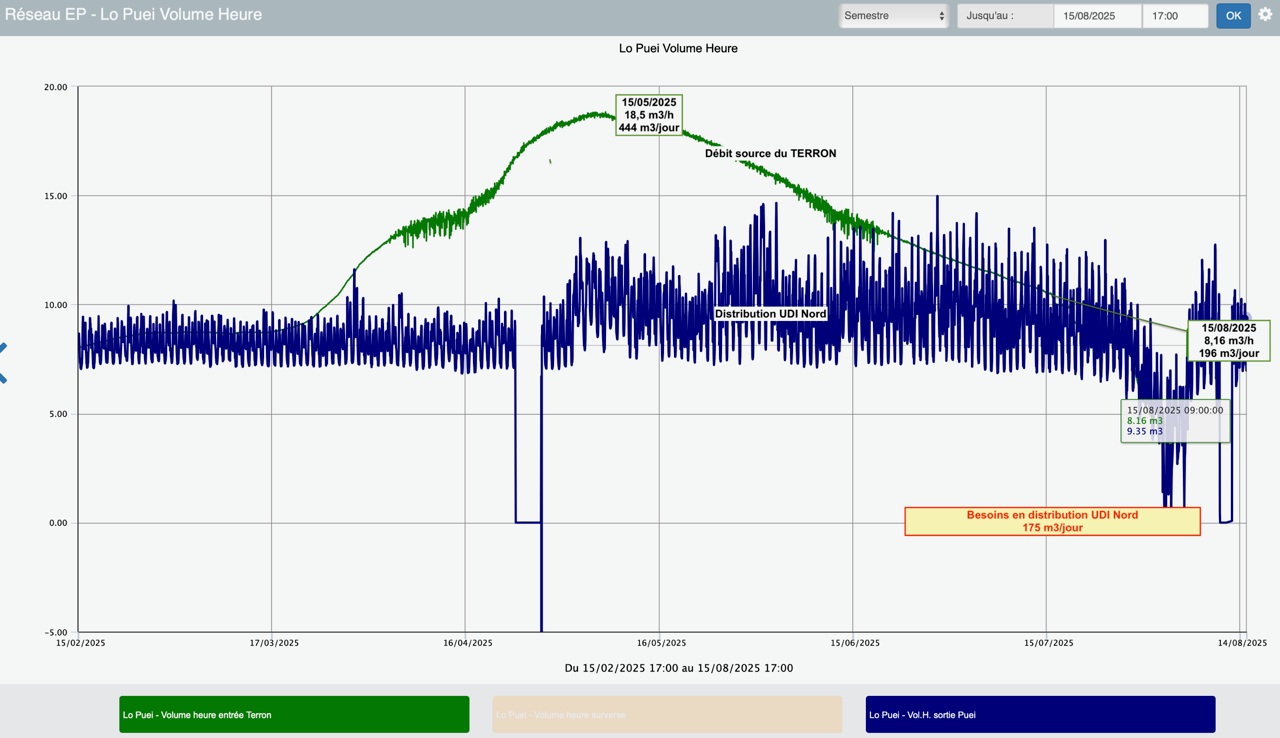1280x738 pixels.
Task: Click the 17:00 time field
Action: (x=1174, y=16)
